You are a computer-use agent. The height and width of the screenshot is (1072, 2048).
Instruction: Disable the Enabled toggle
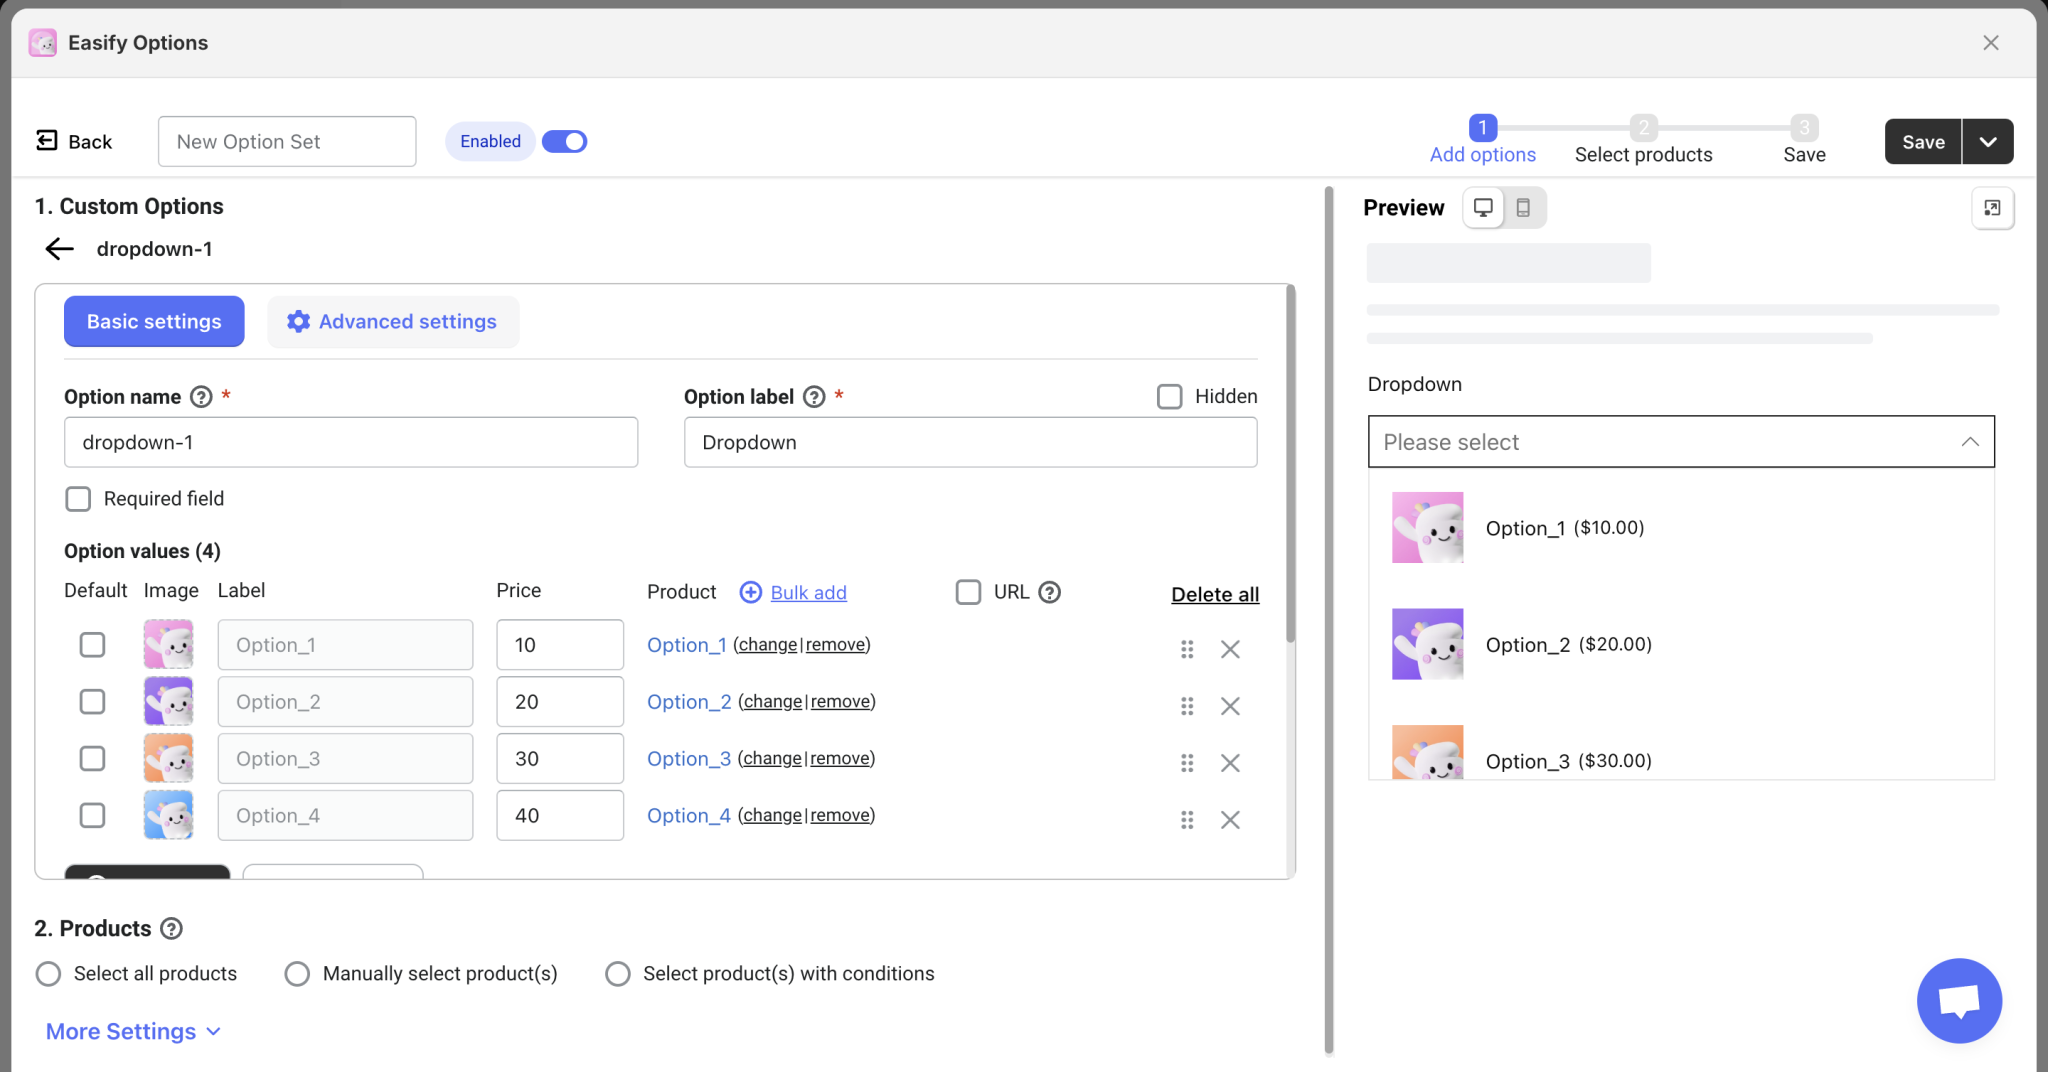(564, 141)
